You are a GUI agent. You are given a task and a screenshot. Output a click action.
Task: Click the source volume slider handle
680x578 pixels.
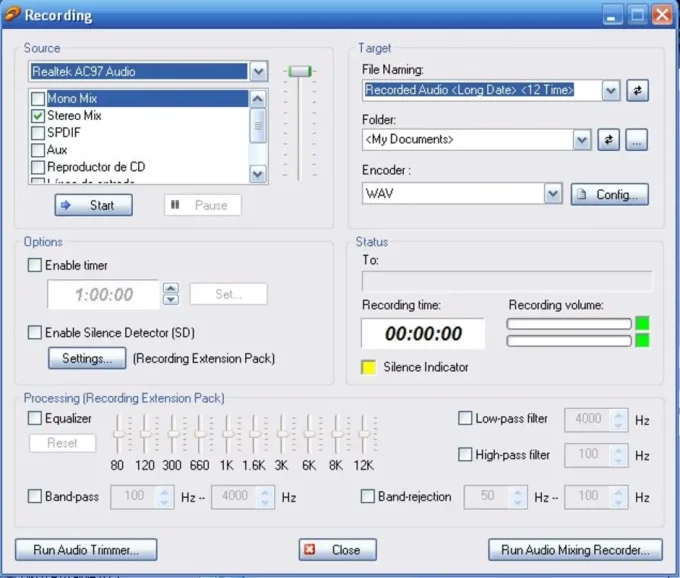click(x=299, y=71)
